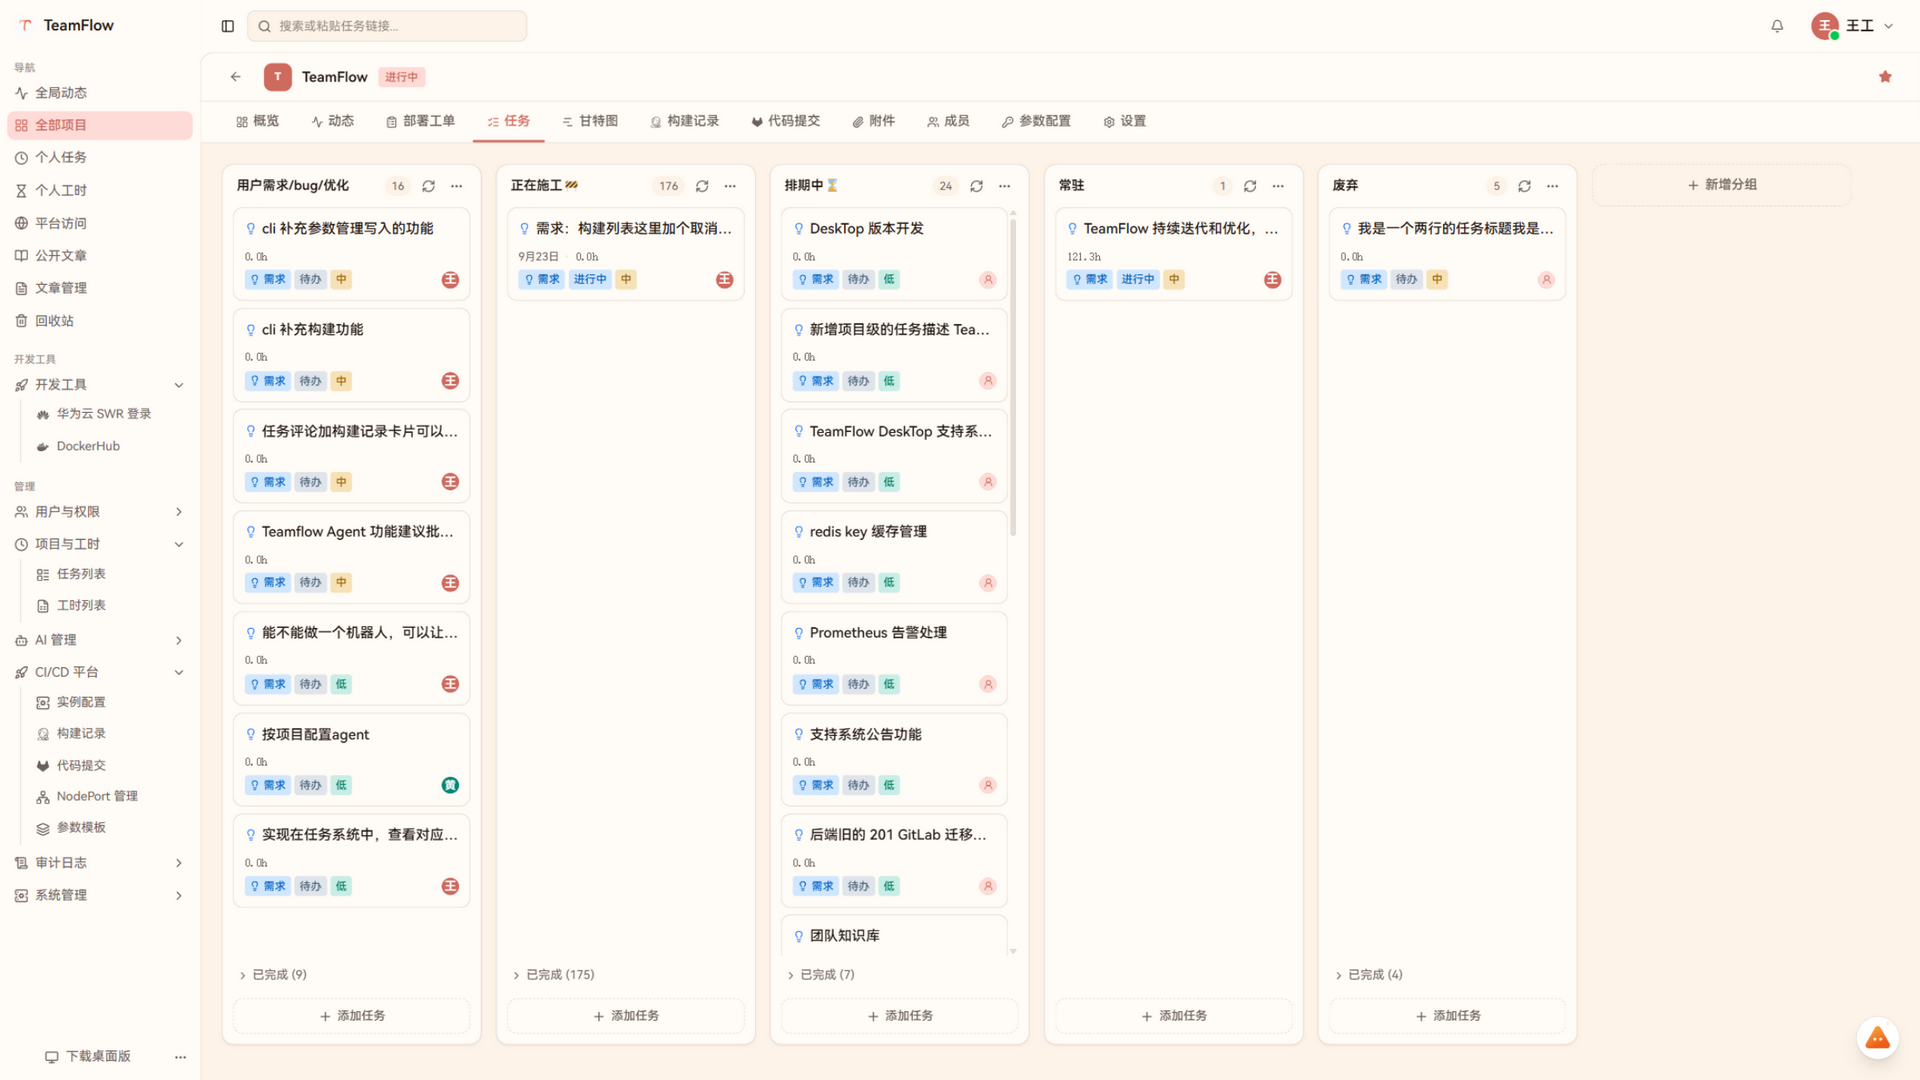Click the 排期中 column scrollbar

(x=1013, y=376)
